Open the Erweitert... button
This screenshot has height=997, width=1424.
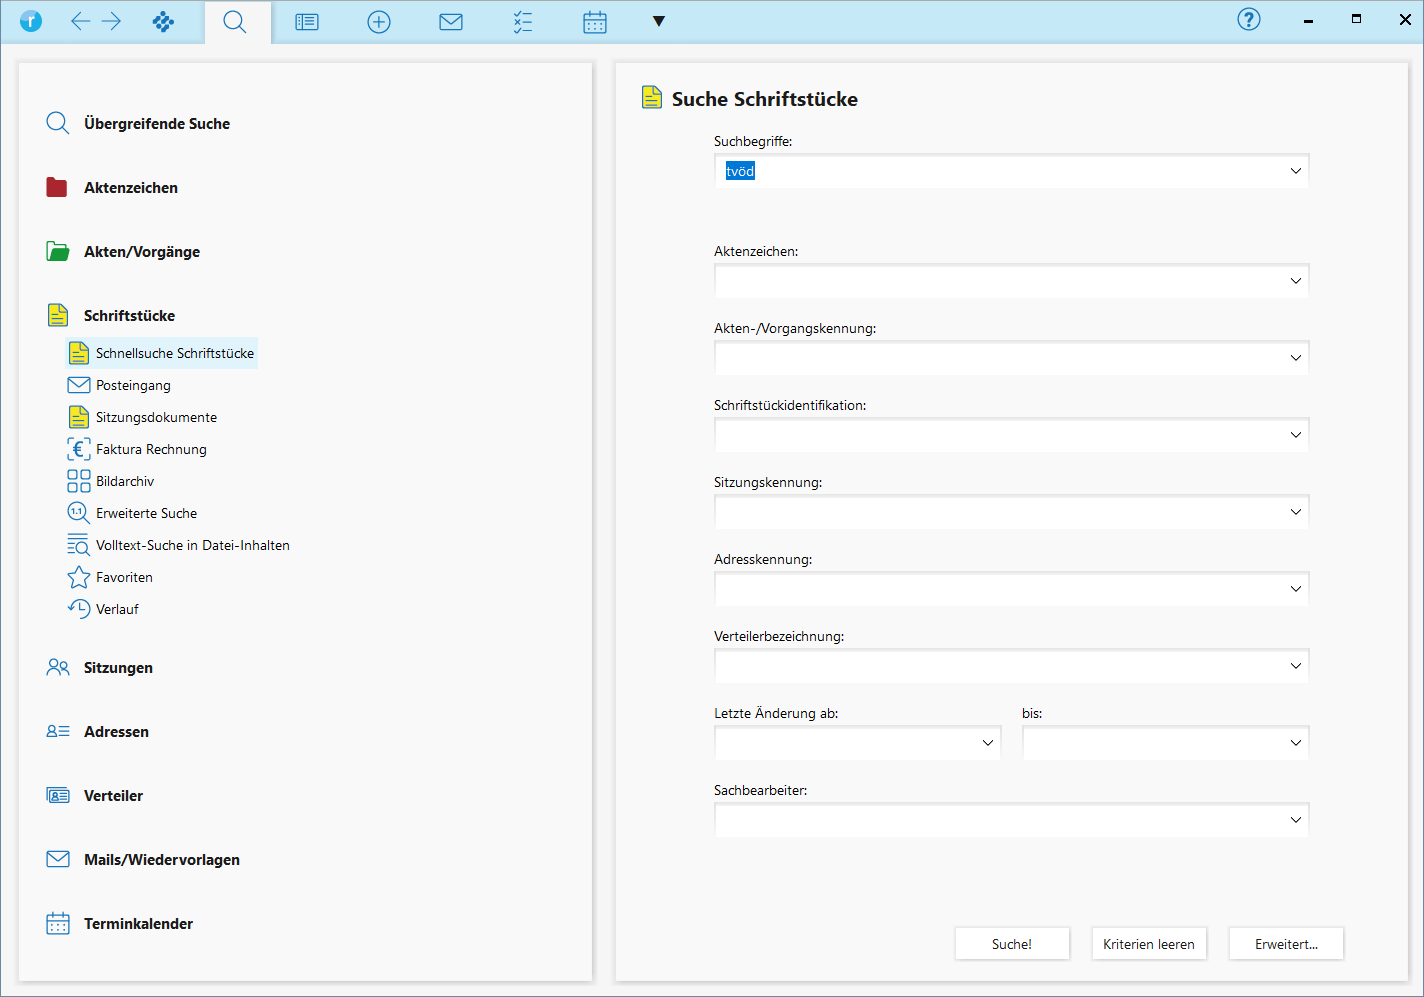[x=1286, y=944]
